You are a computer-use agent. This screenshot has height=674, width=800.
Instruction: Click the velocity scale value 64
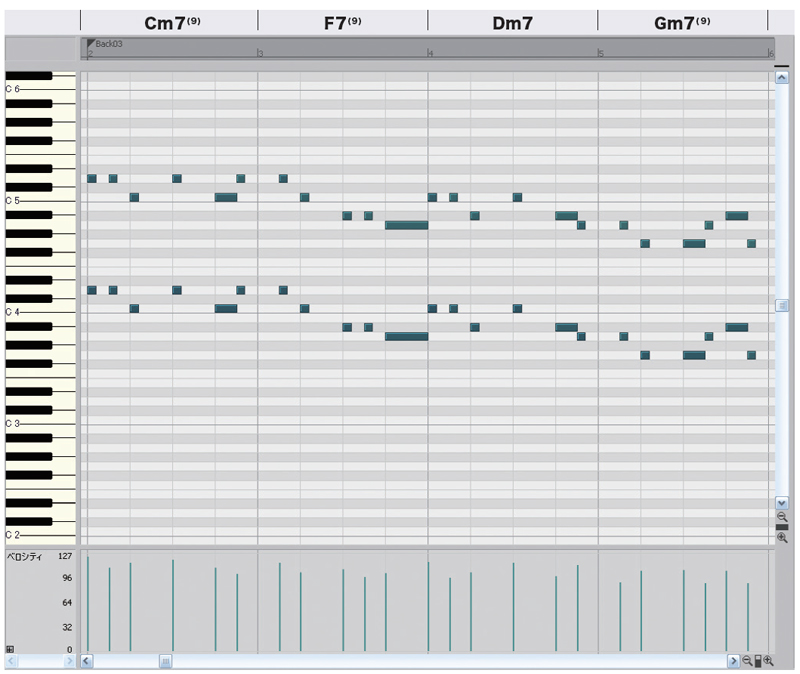[67, 603]
